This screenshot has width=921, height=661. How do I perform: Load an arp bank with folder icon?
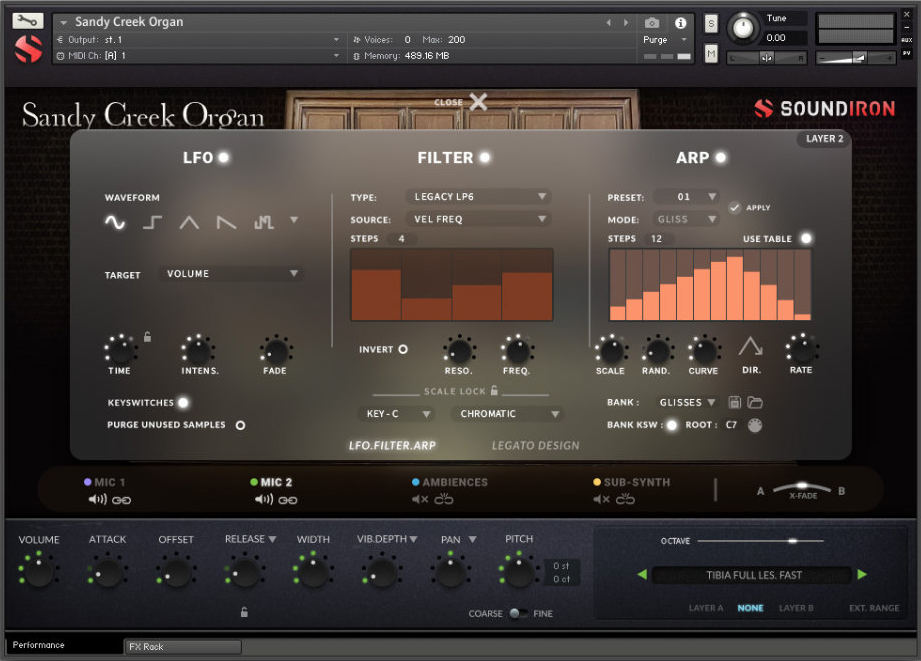coord(757,401)
